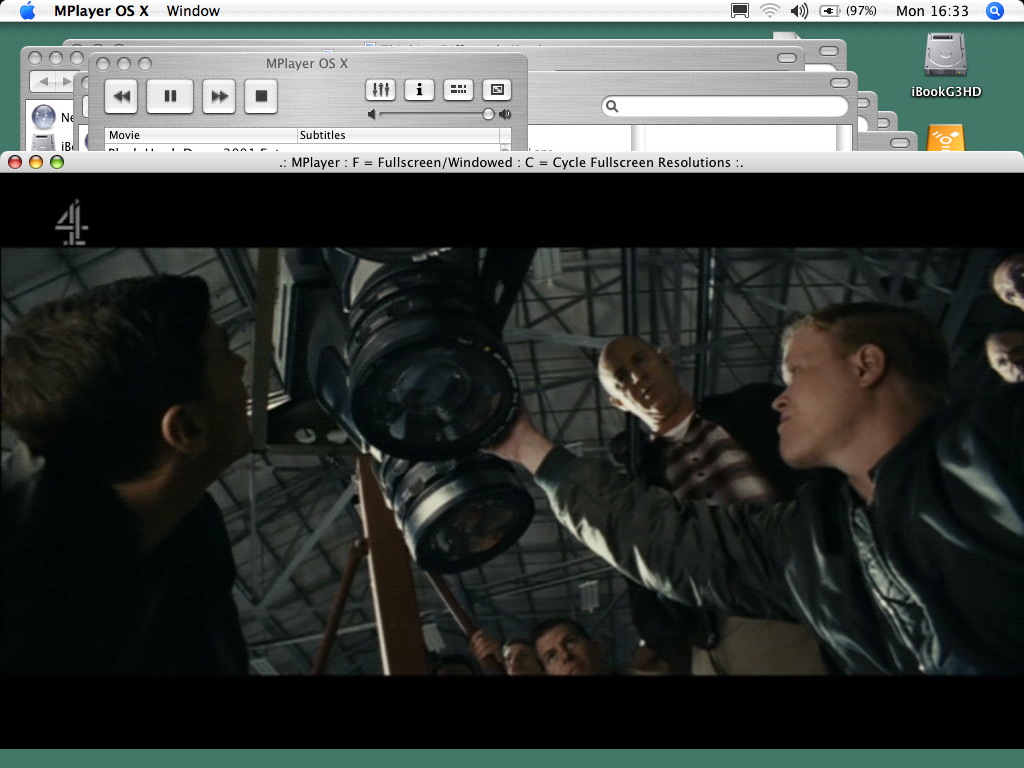
Task: Pause the movie playback
Action: tap(170, 96)
